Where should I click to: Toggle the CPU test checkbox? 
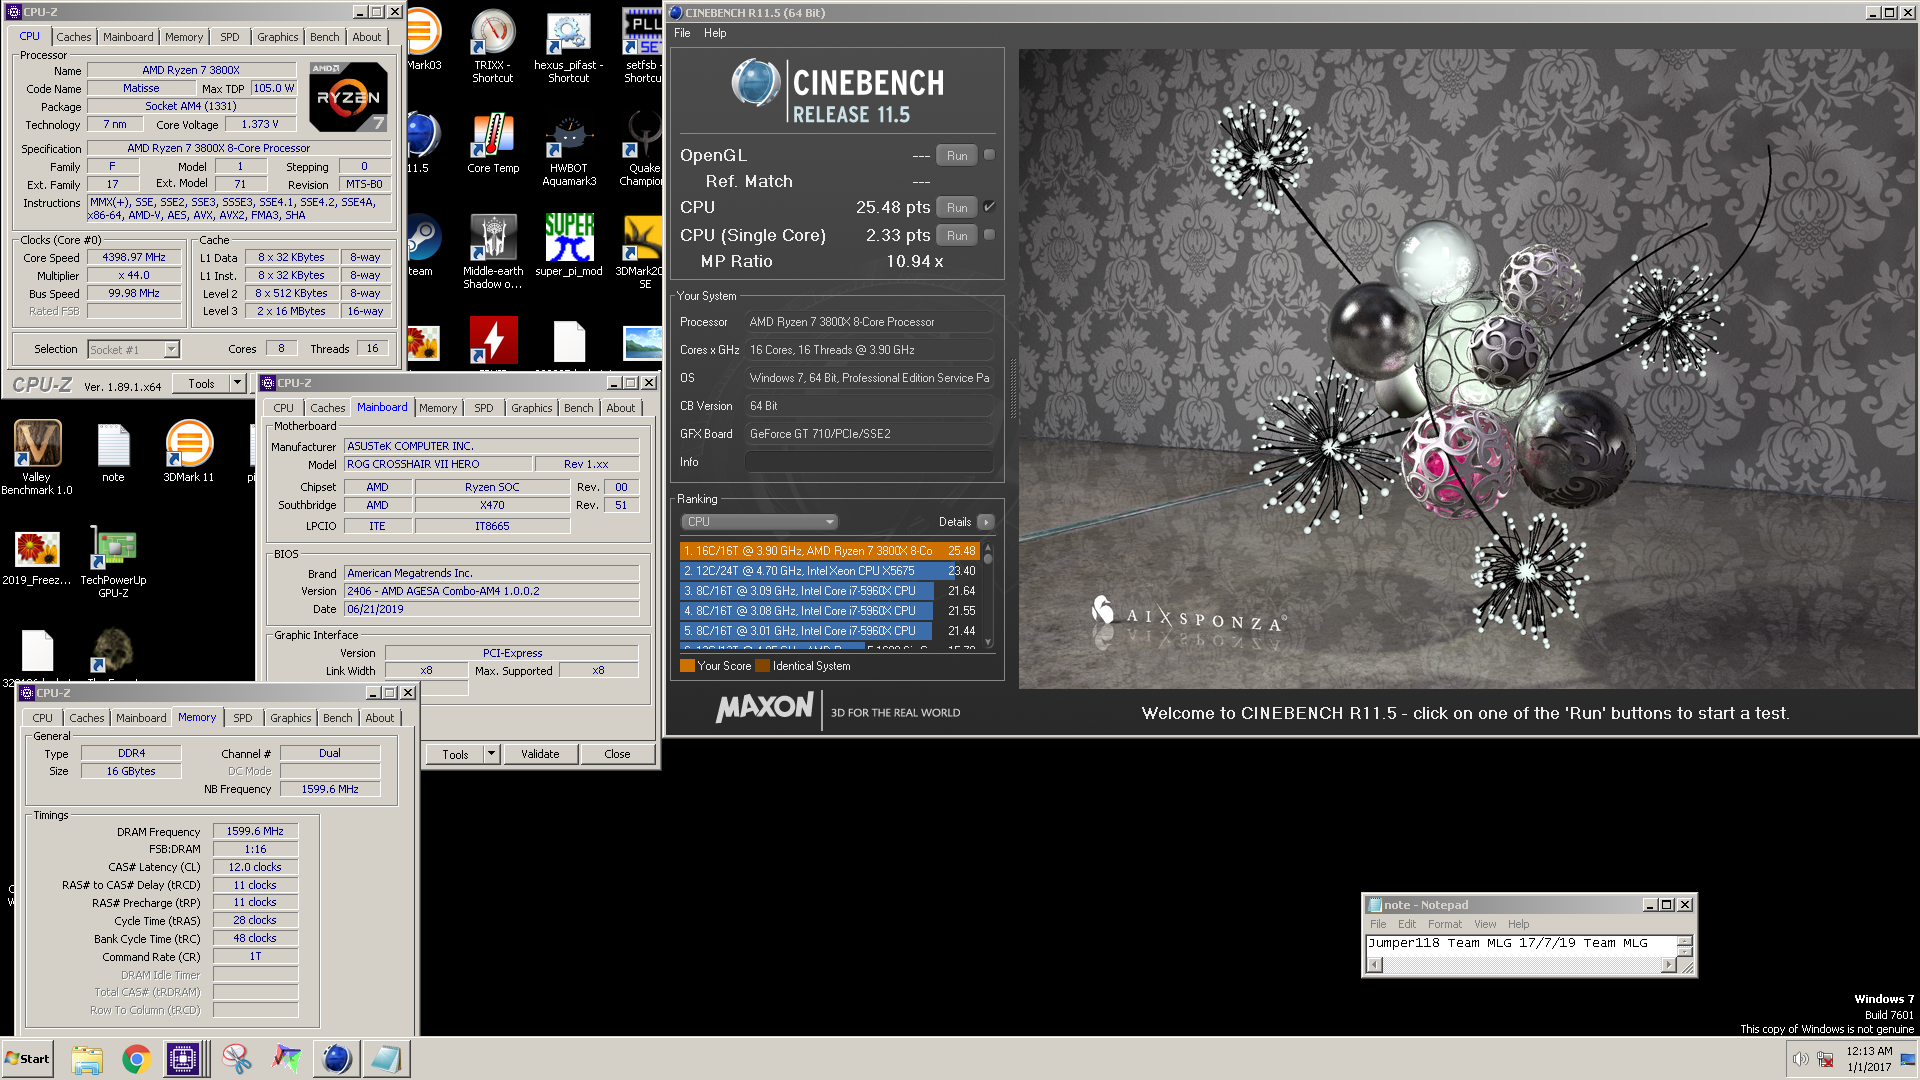coord(989,207)
